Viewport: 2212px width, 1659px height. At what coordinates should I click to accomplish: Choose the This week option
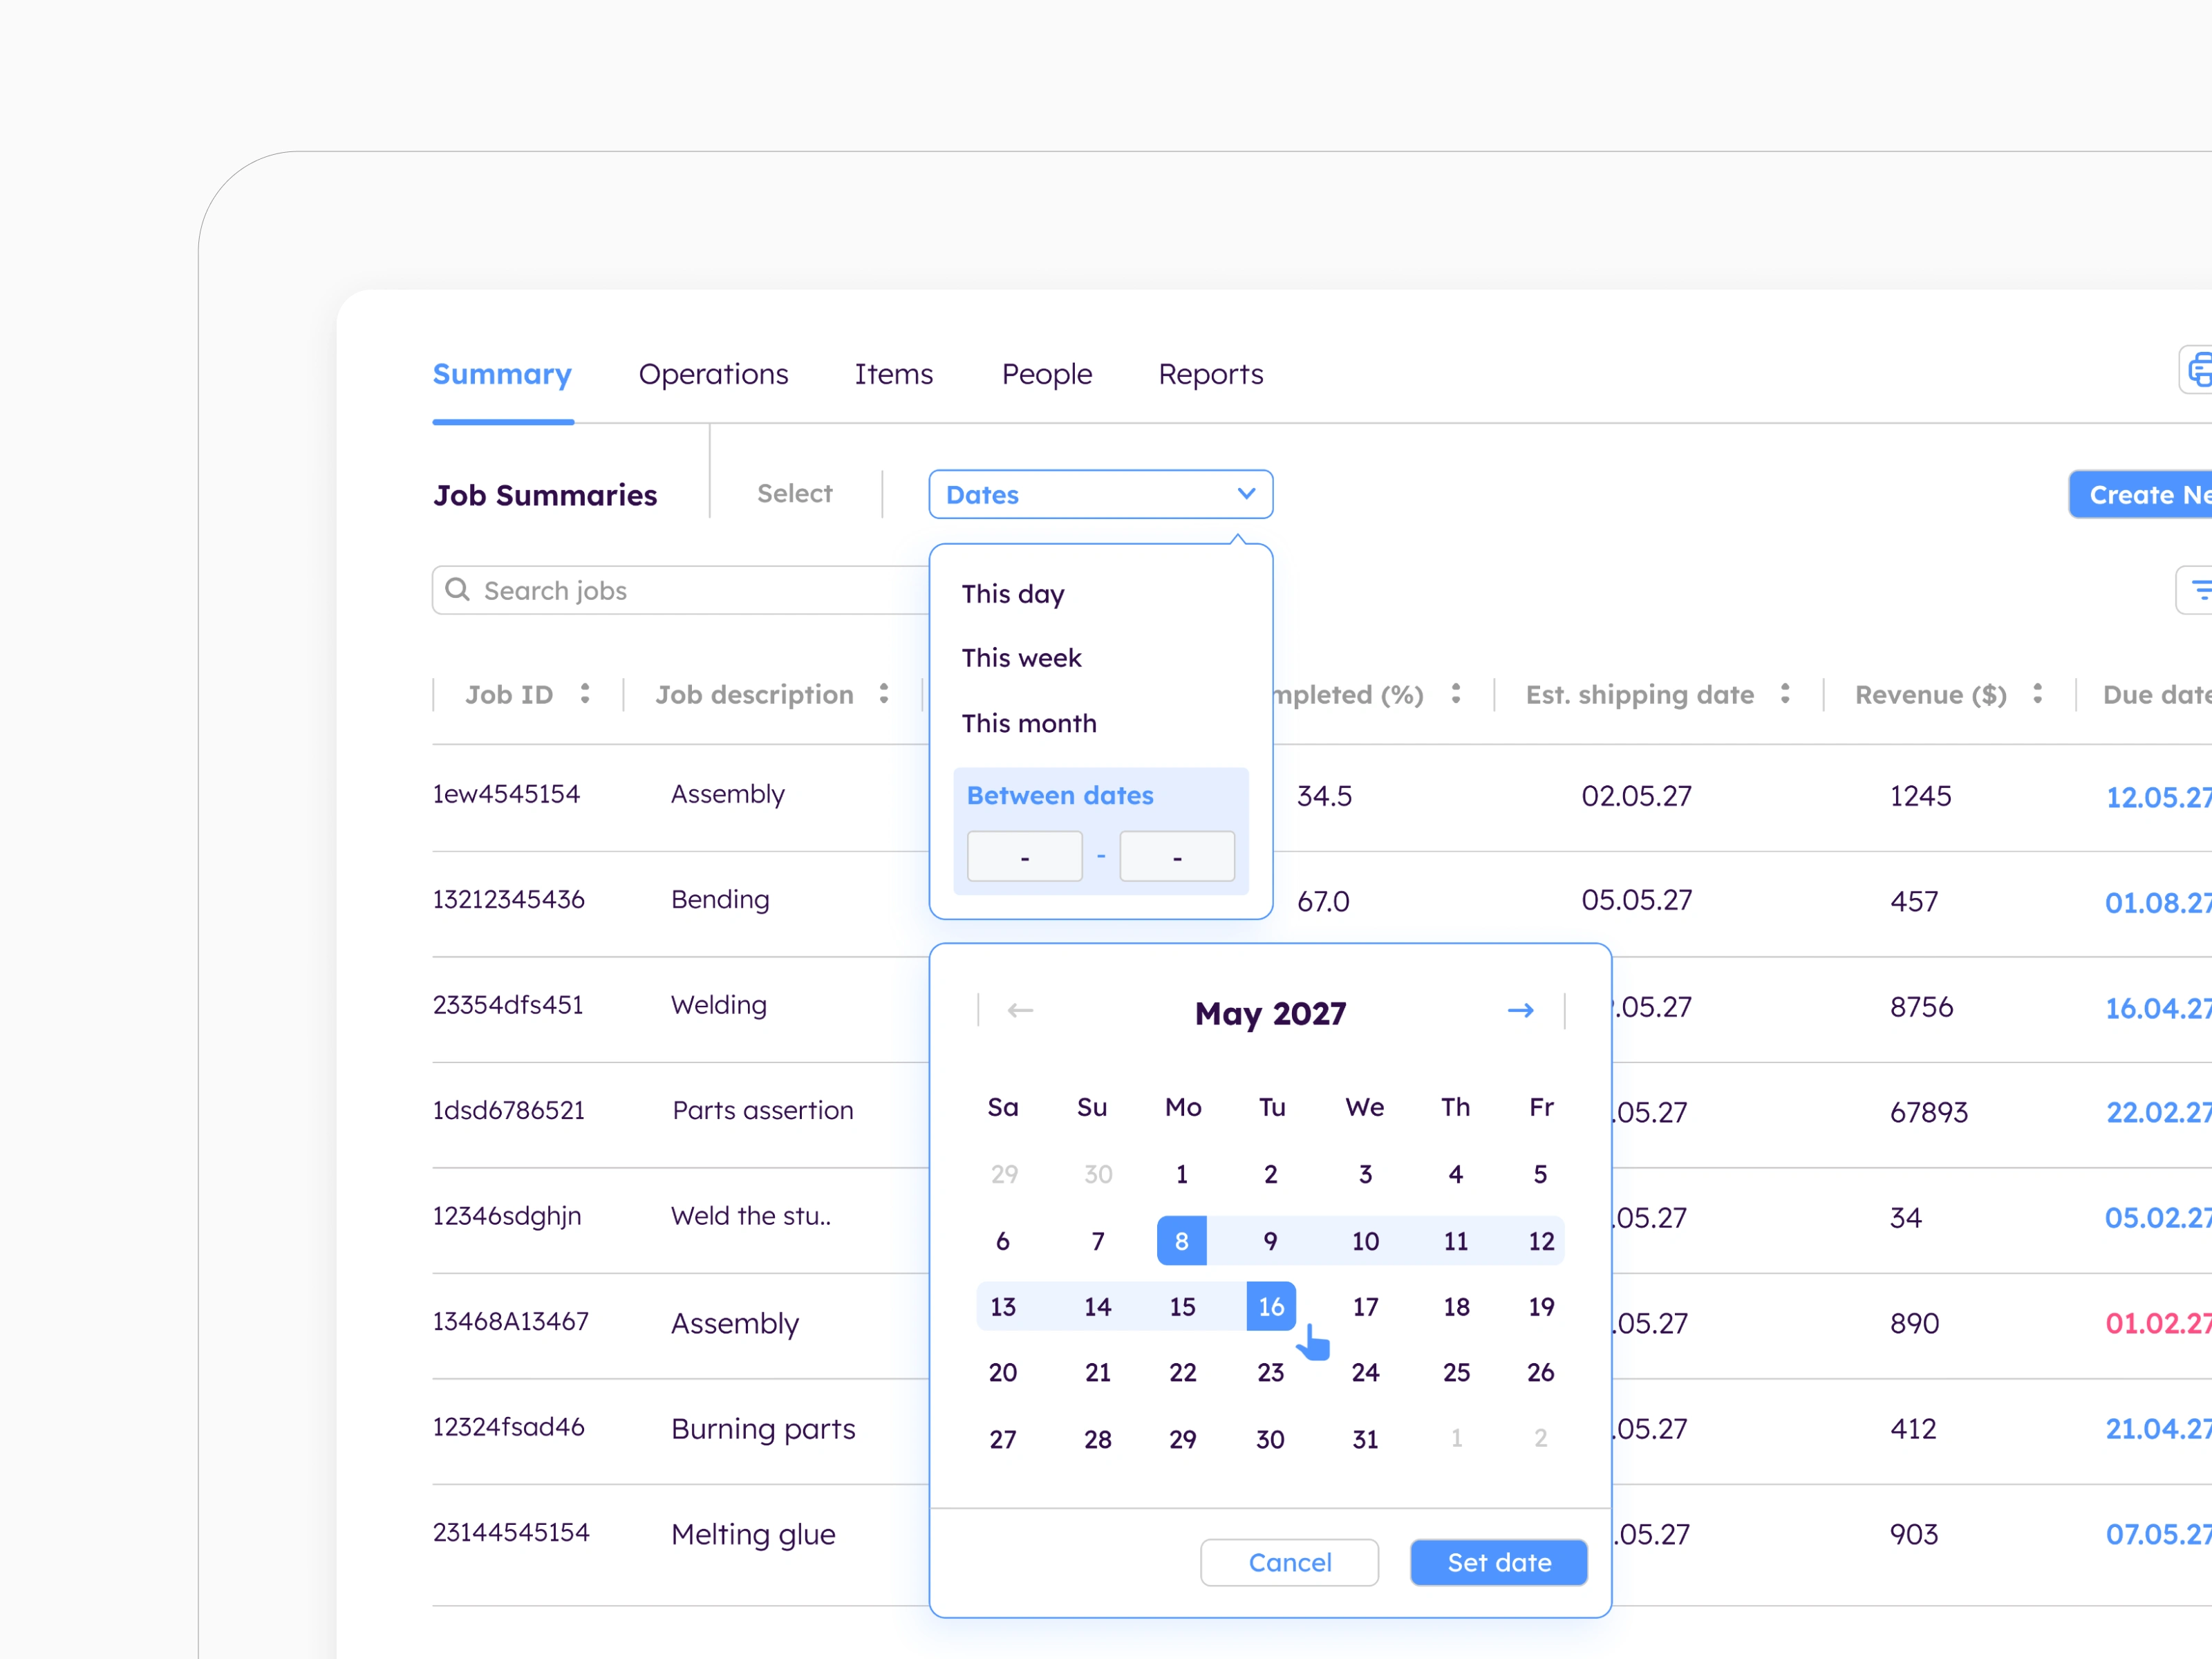[x=1022, y=657]
